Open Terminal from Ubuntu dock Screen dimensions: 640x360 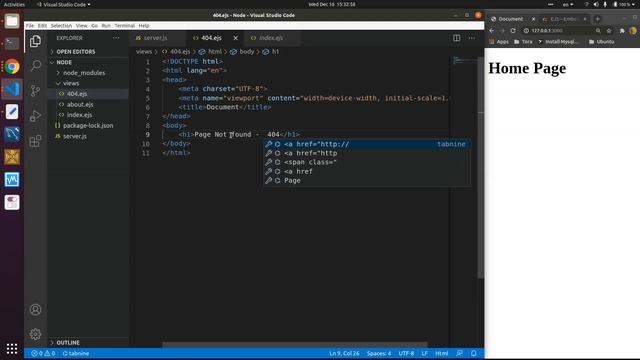(x=12, y=43)
